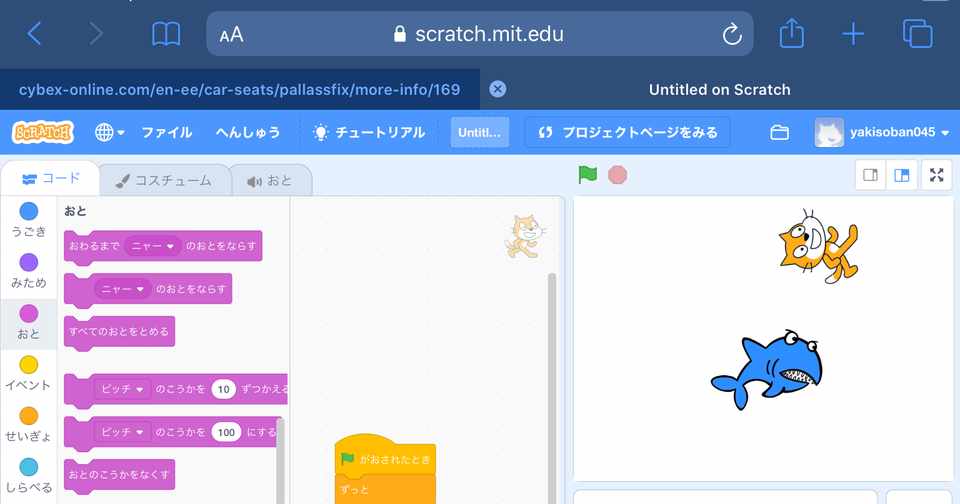Select the コード tab

(51, 179)
